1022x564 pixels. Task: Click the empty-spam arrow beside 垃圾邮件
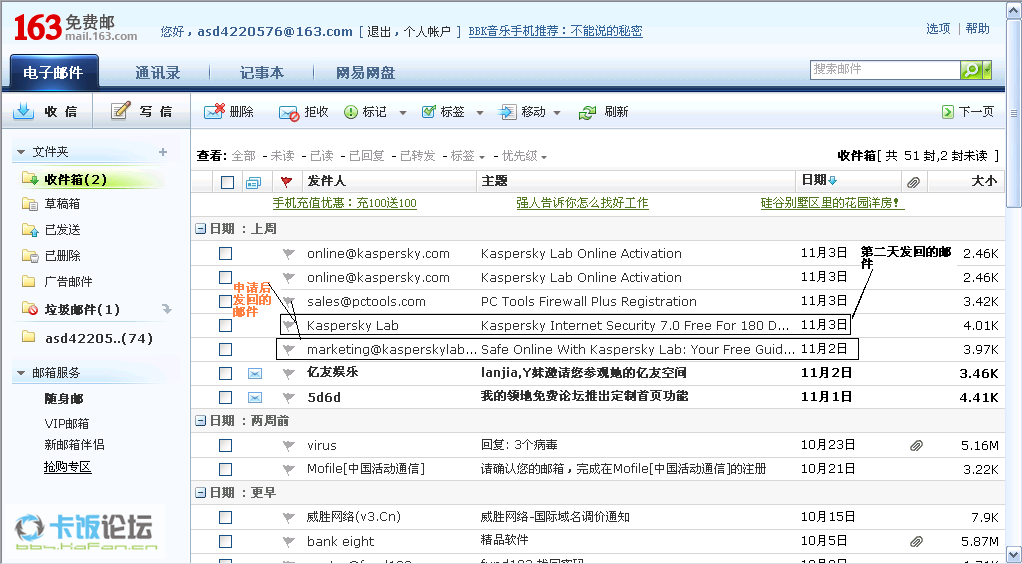[x=167, y=309]
